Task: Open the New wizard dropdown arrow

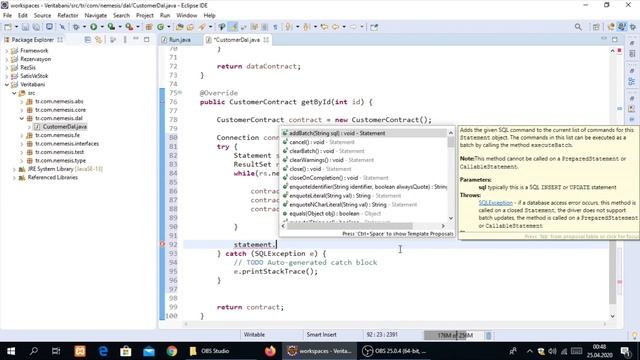Action: coord(16,27)
